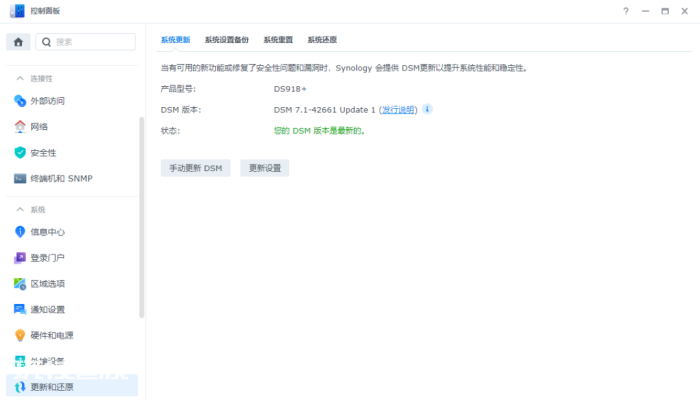700x400 pixels.
Task: Select 通知设置 label in sidebar
Action: point(48,309)
